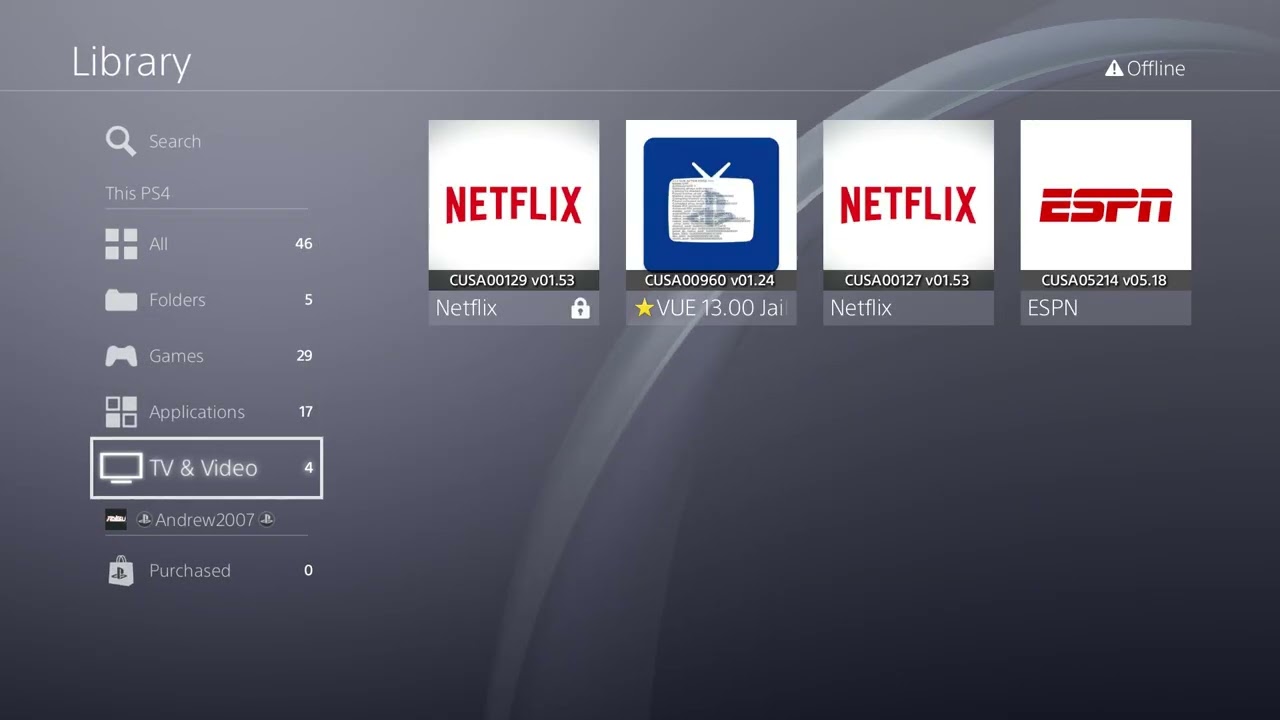Click the 29 count next to Games
Image resolution: width=1280 pixels, height=720 pixels.
[304, 356]
